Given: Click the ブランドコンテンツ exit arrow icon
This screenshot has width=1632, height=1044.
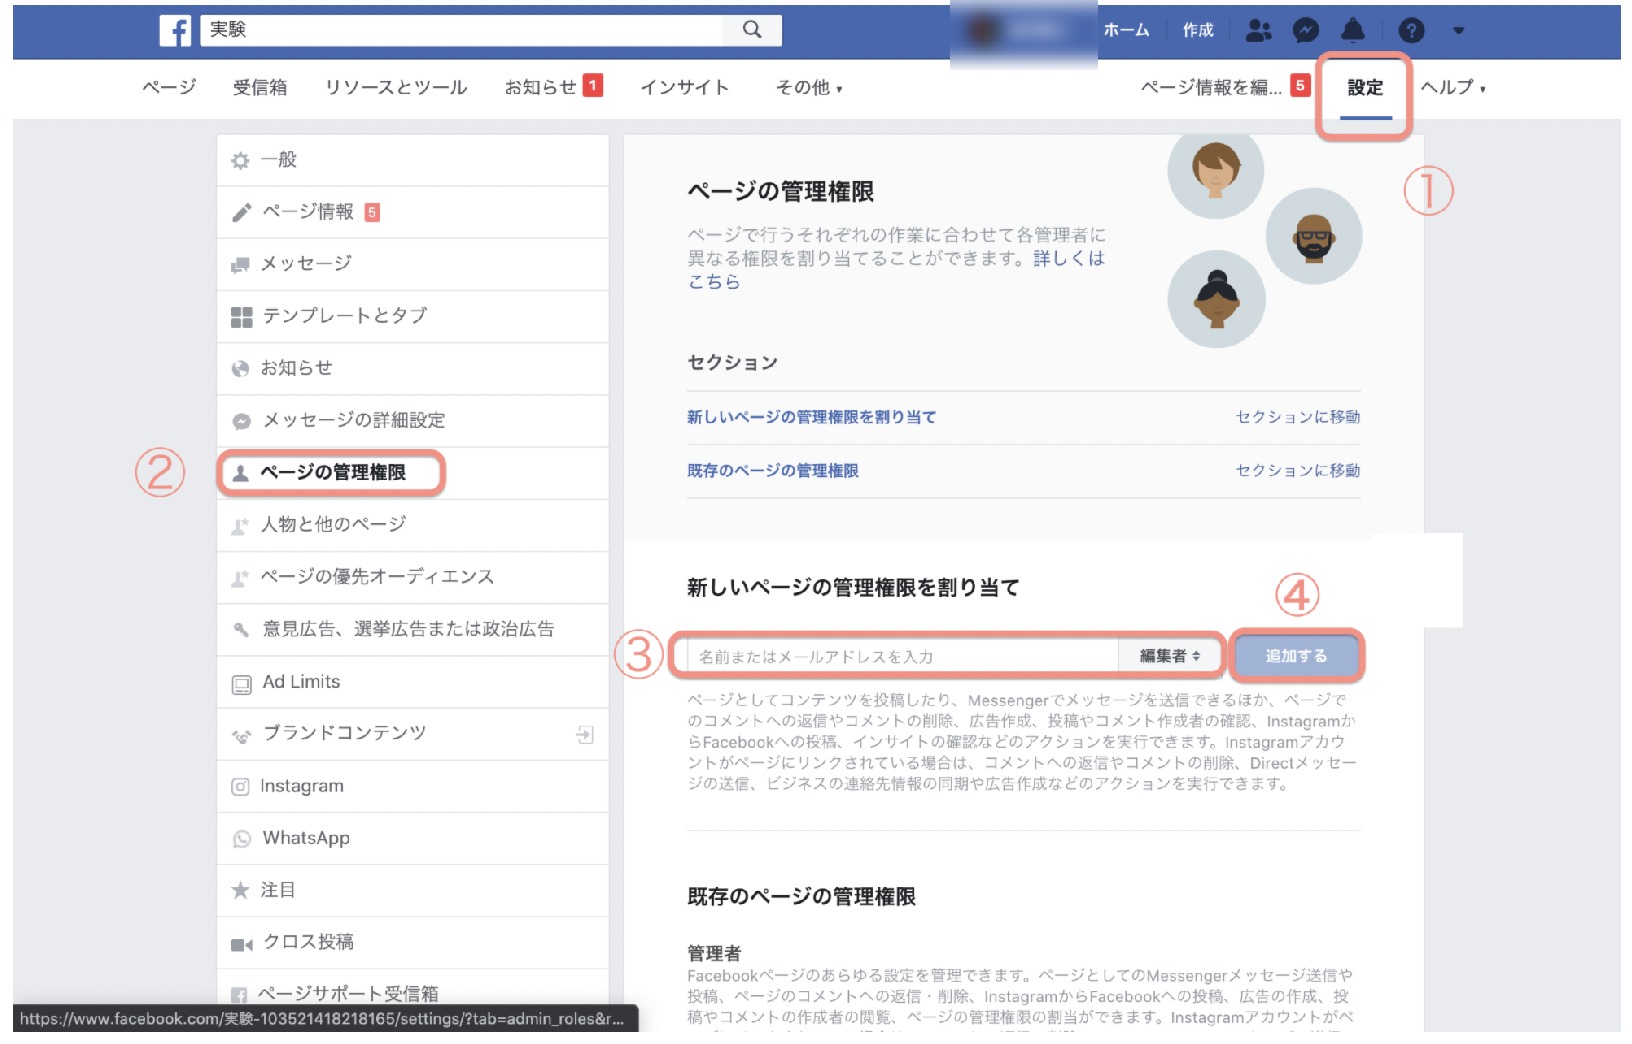Looking at the screenshot, I should point(585,735).
